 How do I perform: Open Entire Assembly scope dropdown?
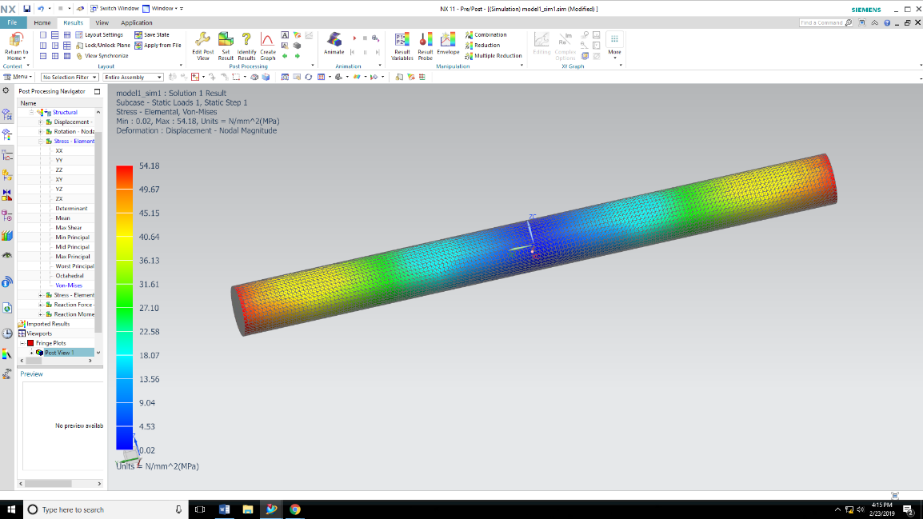coord(132,77)
